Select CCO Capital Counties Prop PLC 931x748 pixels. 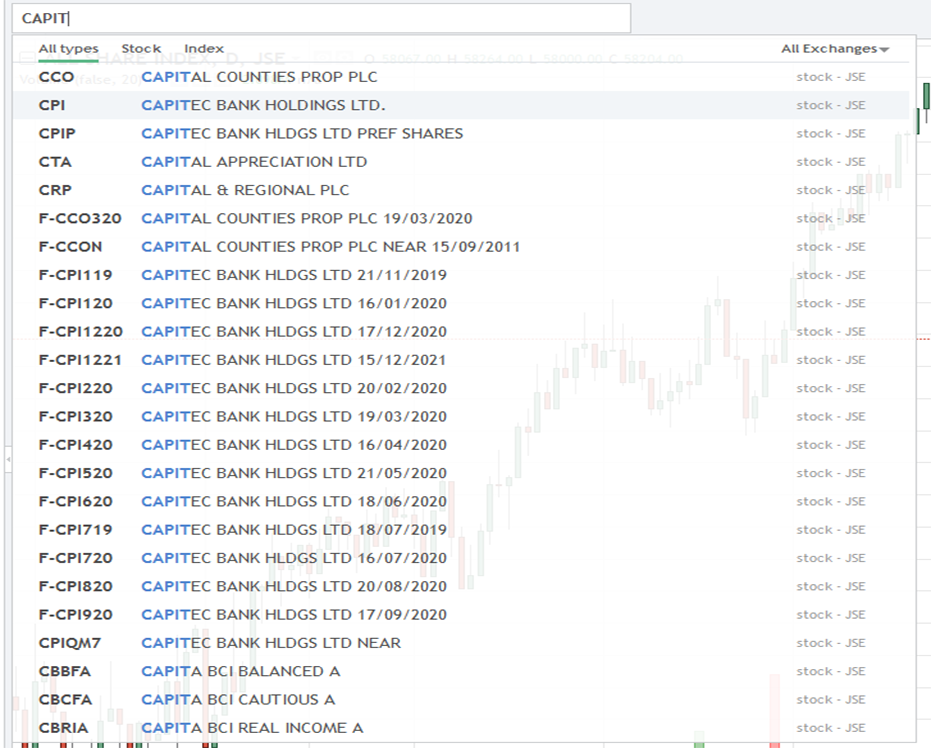(x=461, y=77)
